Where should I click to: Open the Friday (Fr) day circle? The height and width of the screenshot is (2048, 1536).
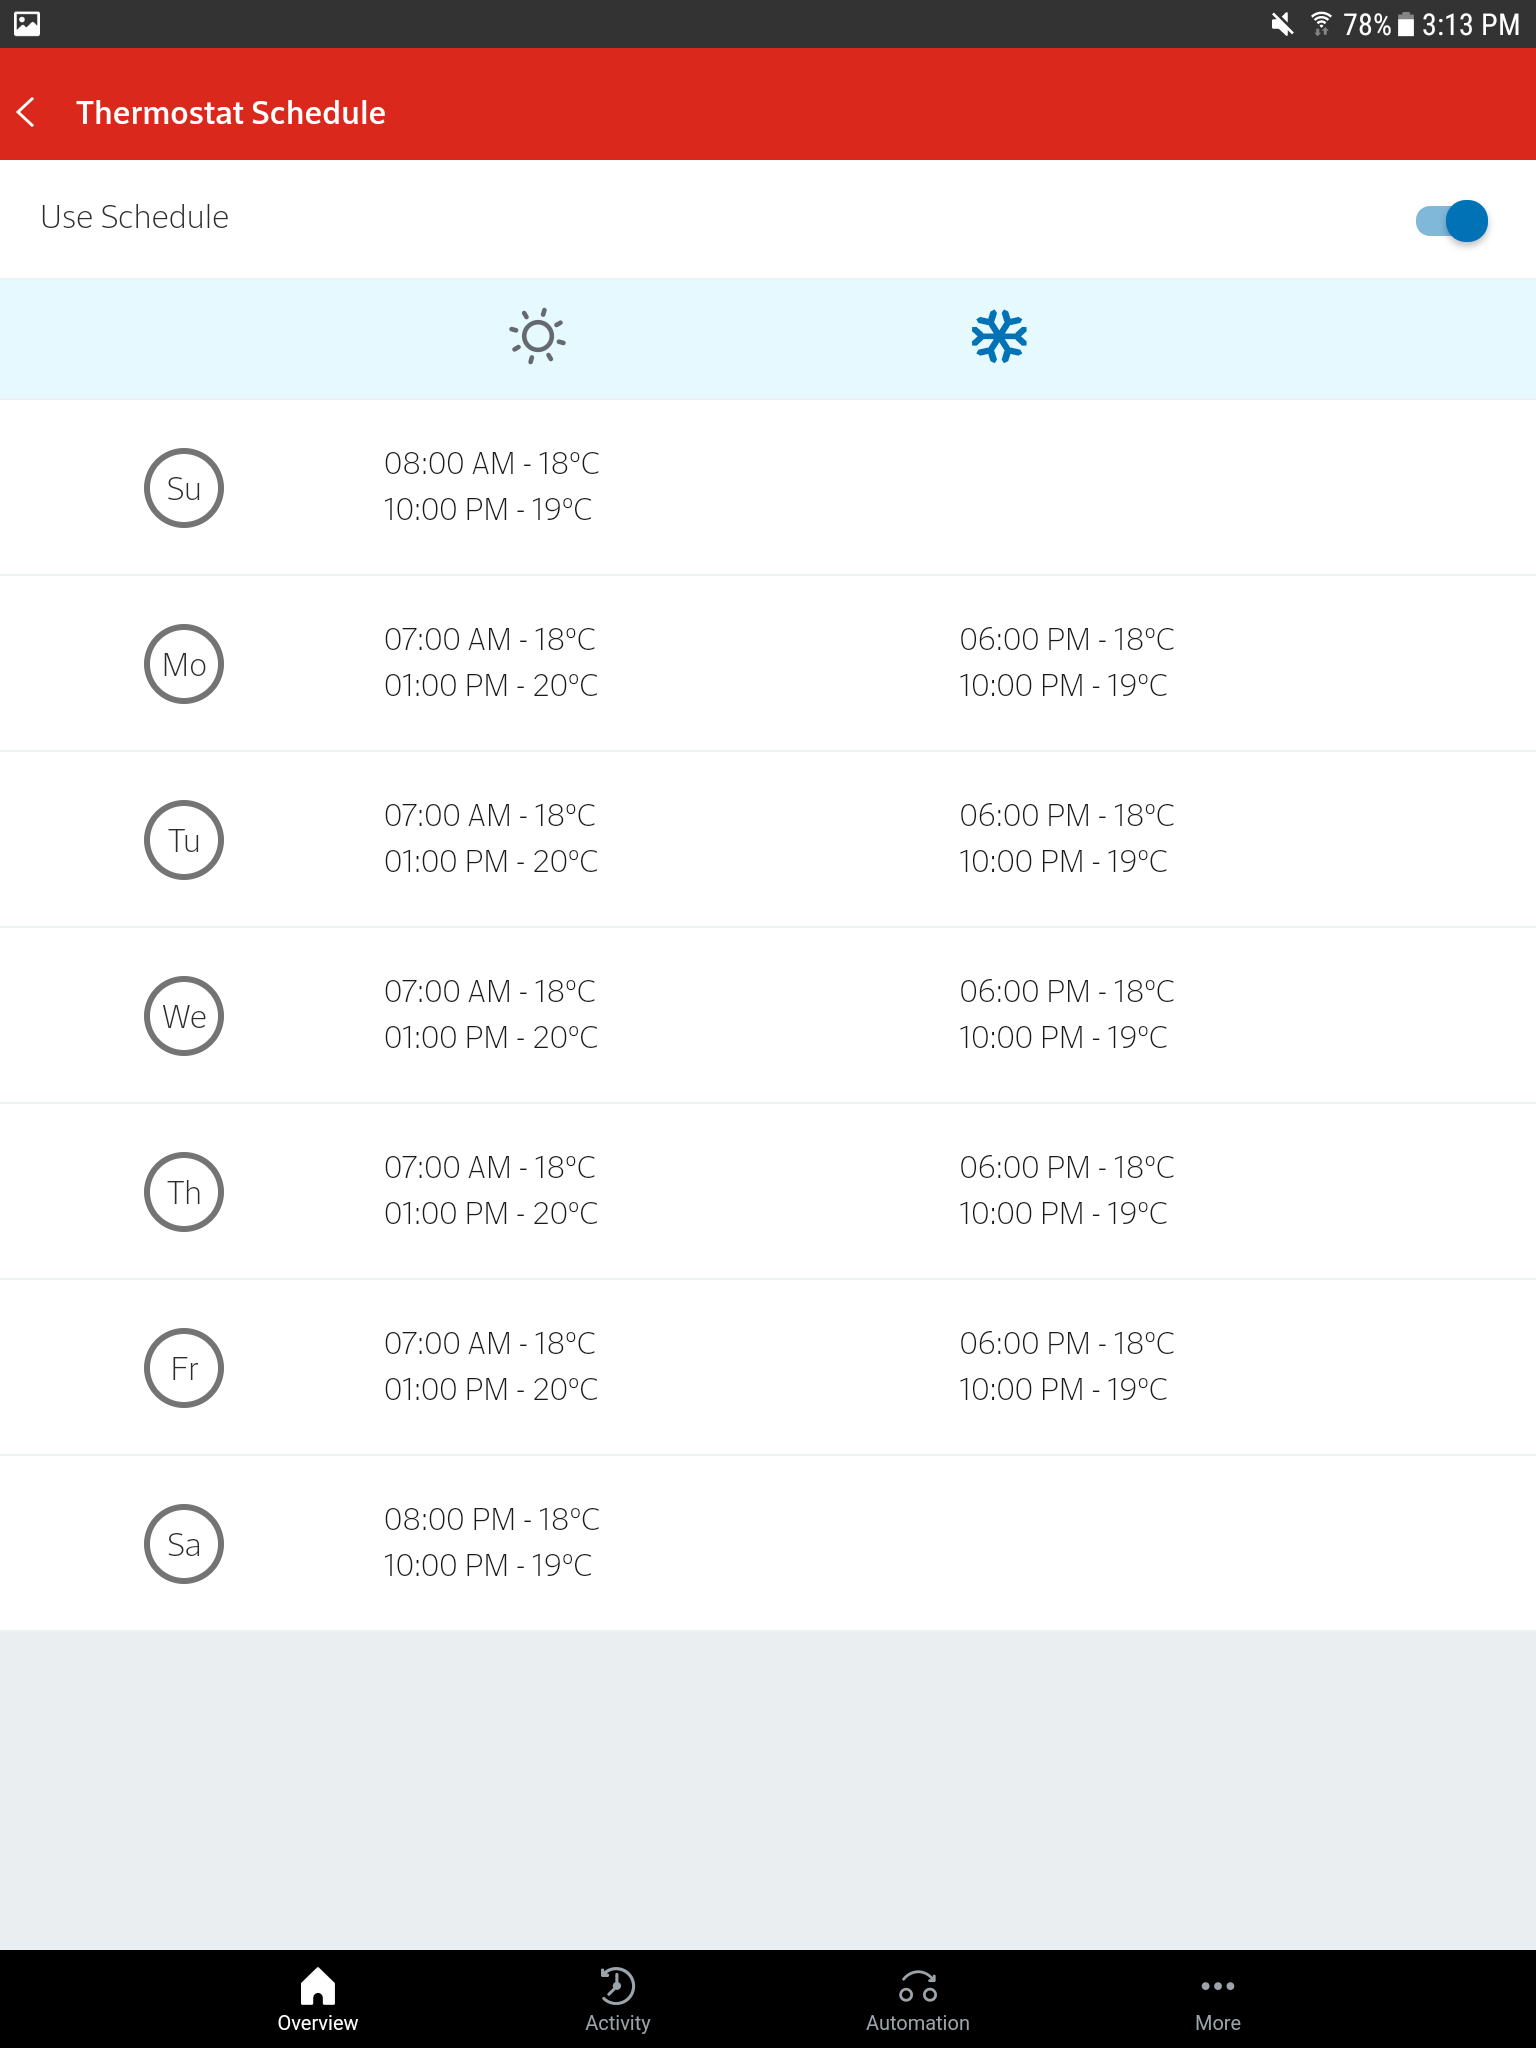click(x=184, y=1368)
